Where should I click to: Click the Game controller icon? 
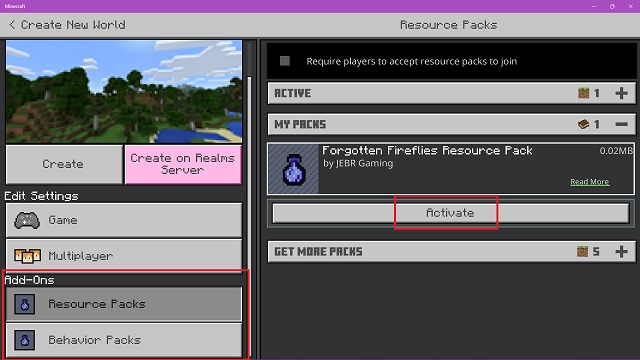27,220
